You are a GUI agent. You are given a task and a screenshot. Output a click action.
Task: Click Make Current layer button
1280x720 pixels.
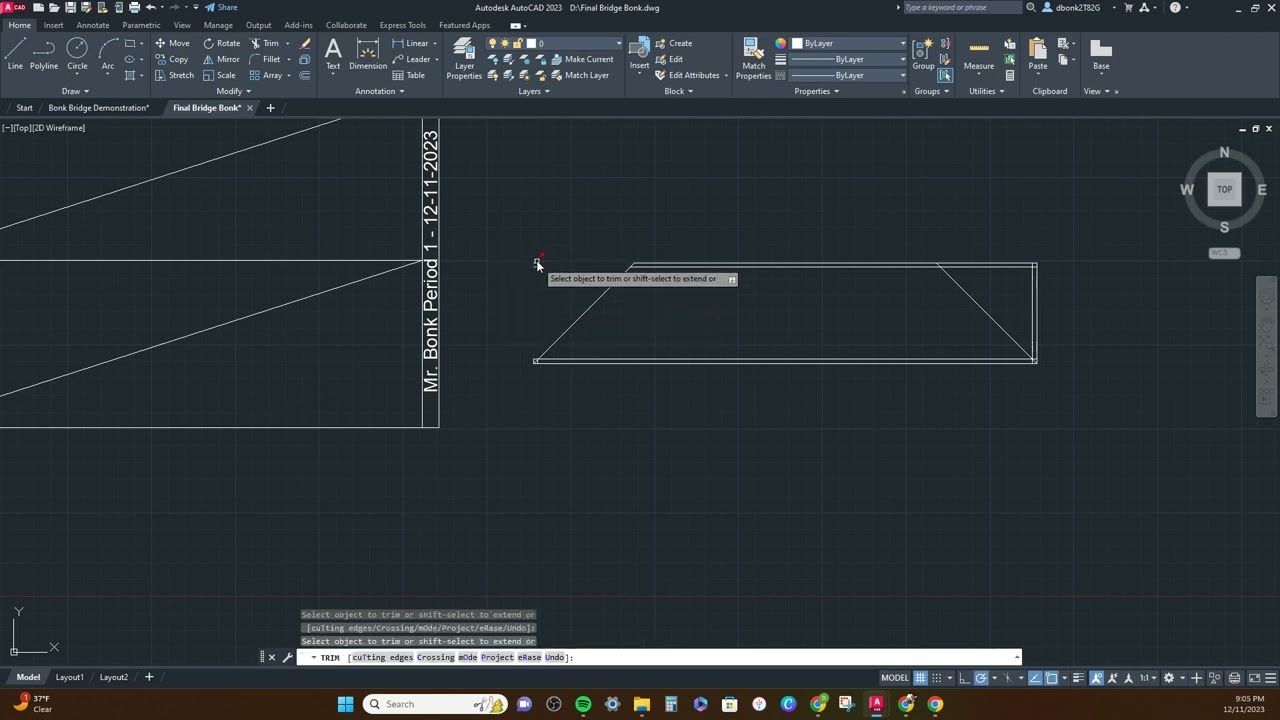coord(582,59)
